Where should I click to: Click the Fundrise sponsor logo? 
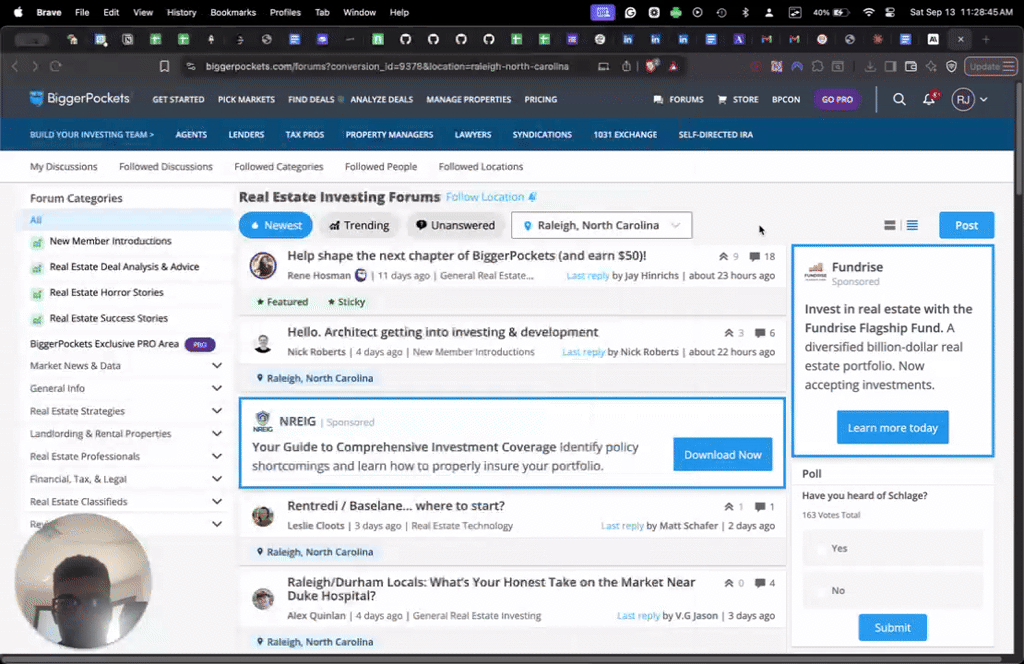tap(815, 270)
